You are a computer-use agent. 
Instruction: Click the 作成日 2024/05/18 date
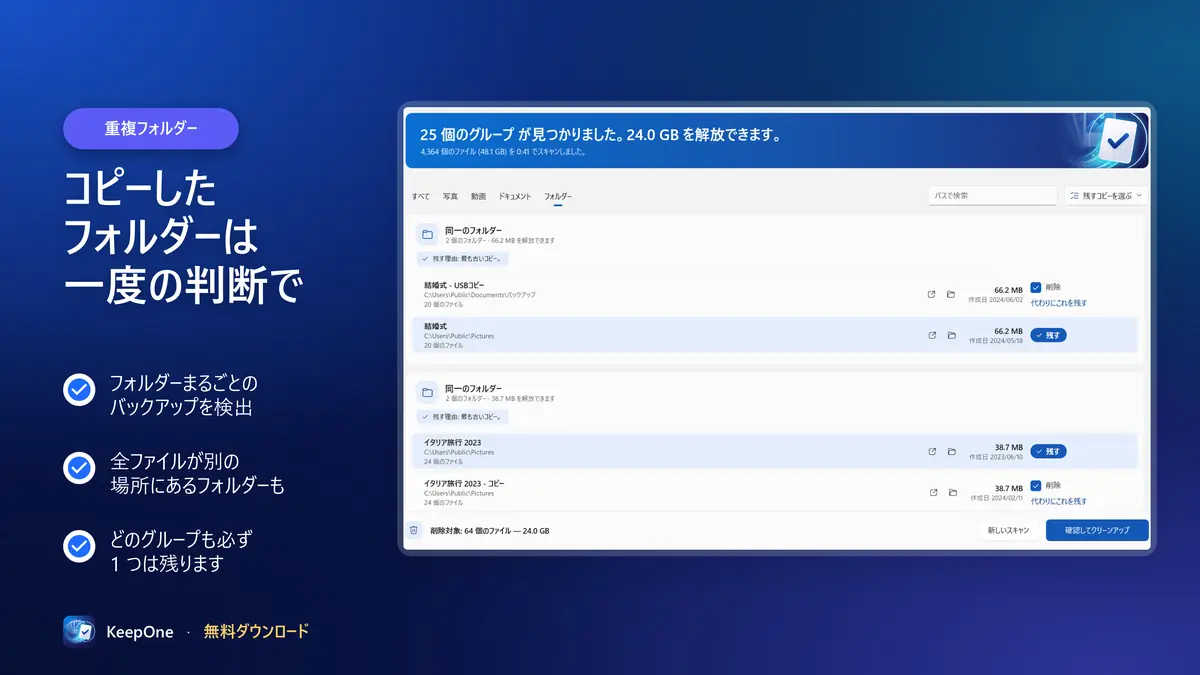click(996, 340)
